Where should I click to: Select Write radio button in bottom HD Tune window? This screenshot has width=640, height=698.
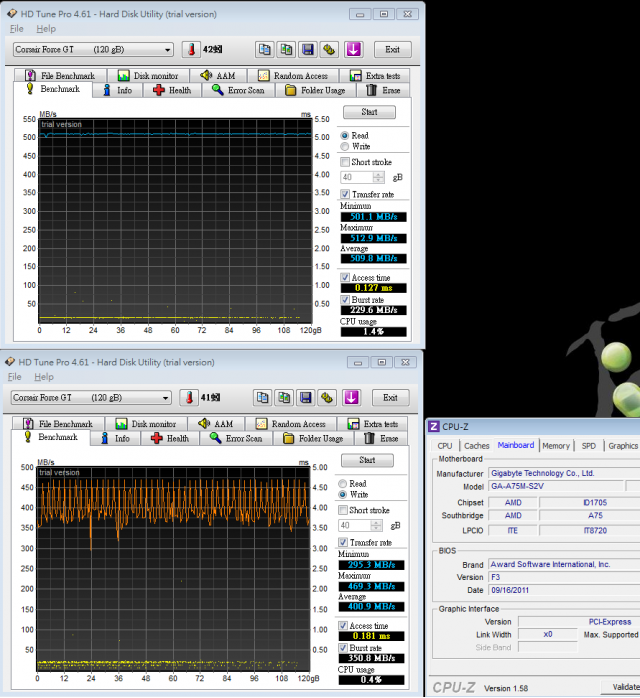(x=342, y=495)
